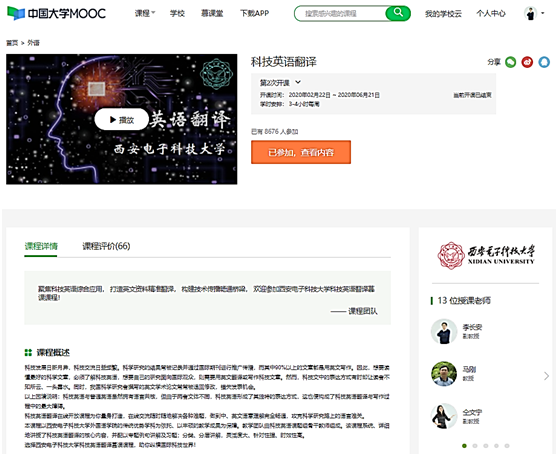Share course via Weibo icon
Image resolution: width=558 pixels, height=456 pixels.
click(527, 62)
